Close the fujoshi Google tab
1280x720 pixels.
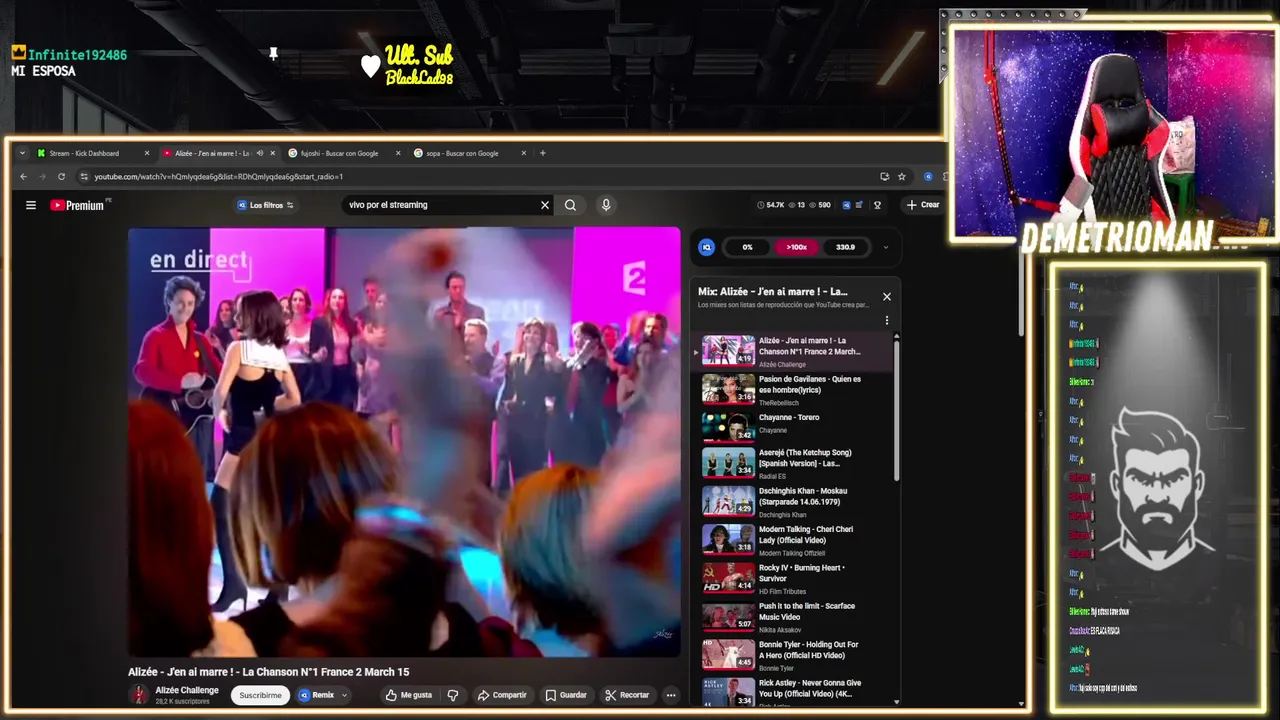pos(398,153)
